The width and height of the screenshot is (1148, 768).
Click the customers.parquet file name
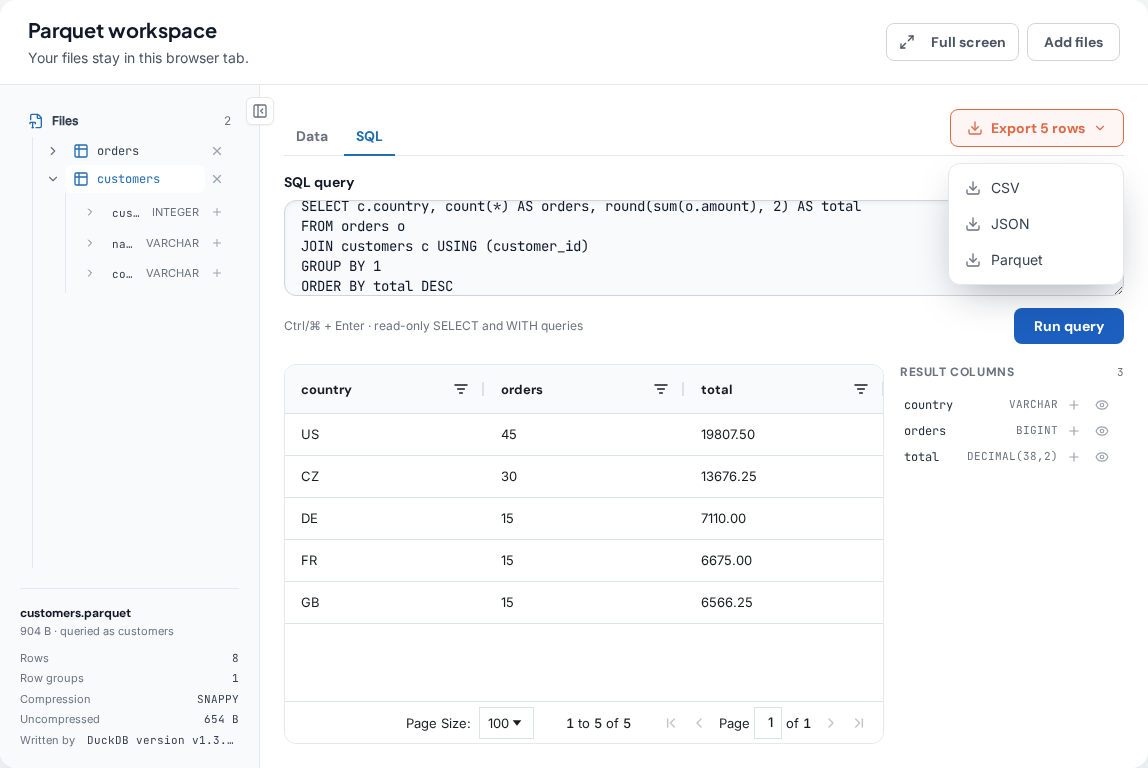75,613
